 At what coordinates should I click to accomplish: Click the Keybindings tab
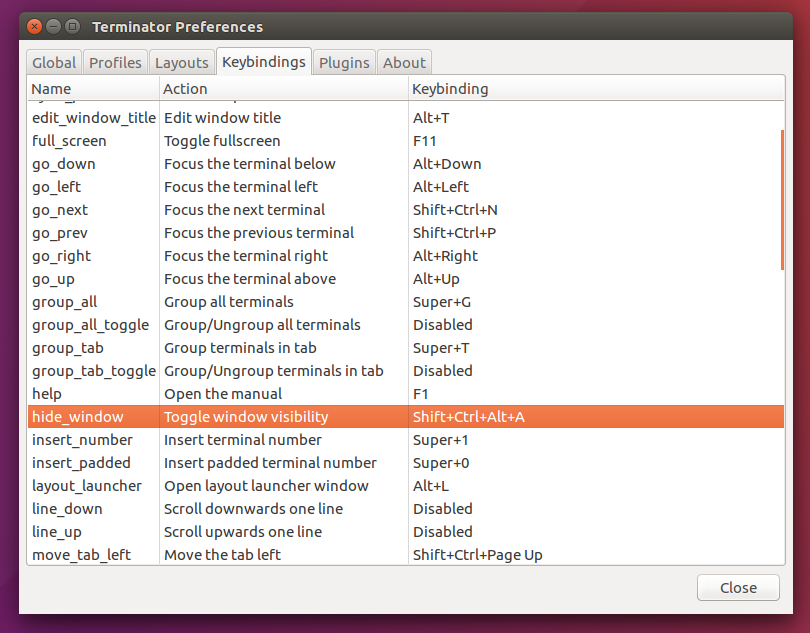(264, 61)
